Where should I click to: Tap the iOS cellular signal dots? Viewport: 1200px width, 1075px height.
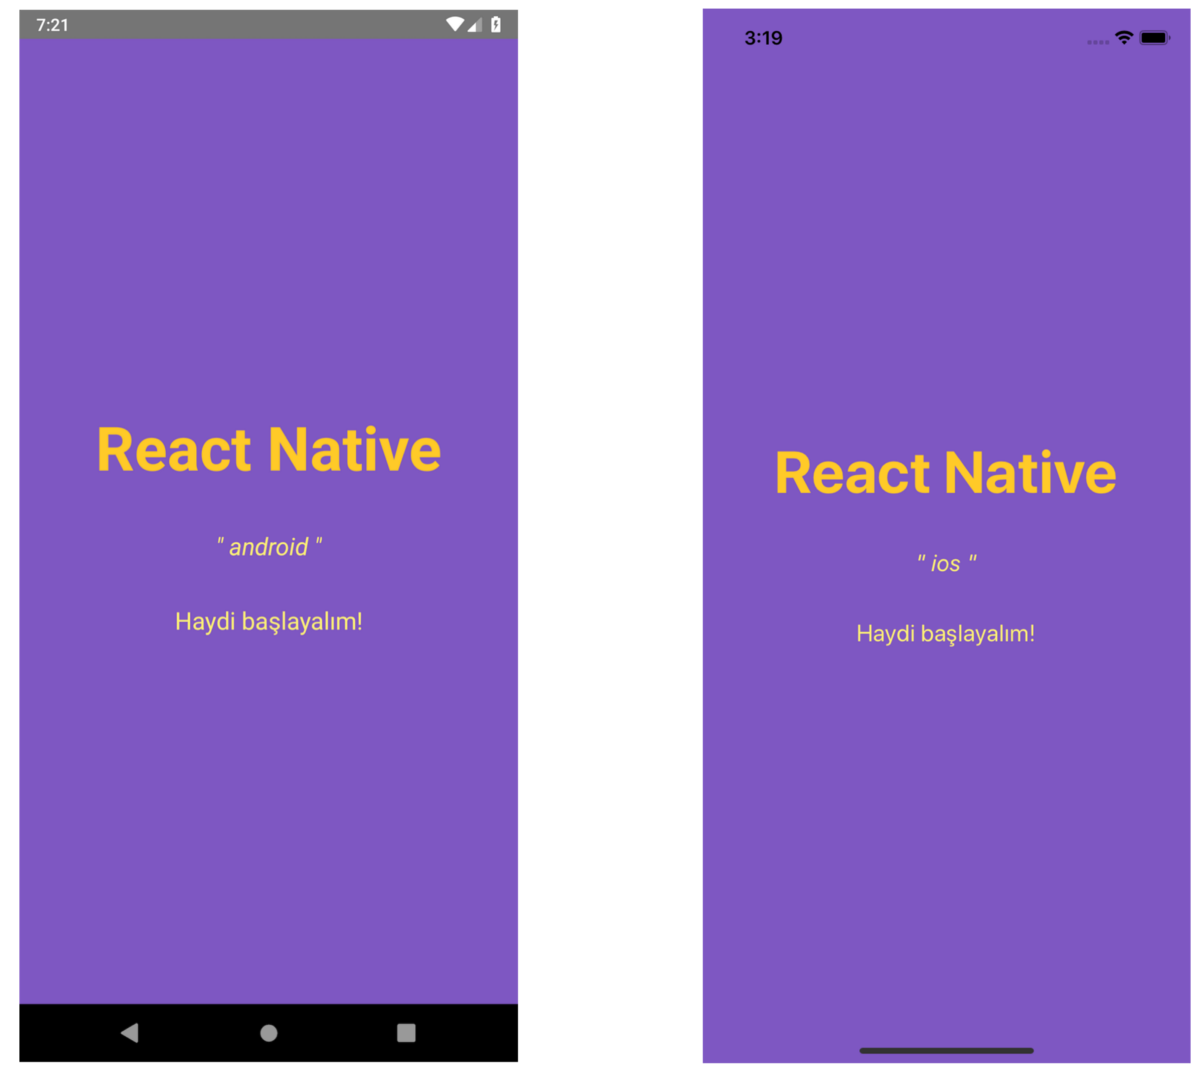point(1098,42)
